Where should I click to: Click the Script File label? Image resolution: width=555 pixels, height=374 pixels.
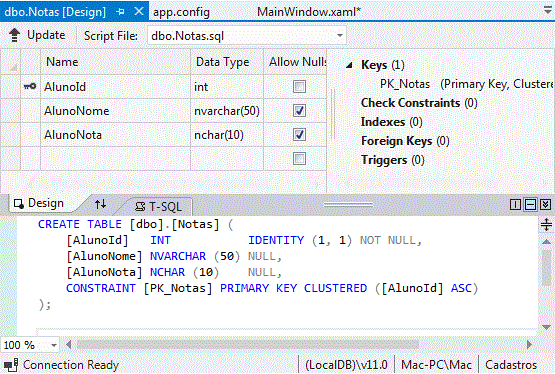(x=111, y=36)
